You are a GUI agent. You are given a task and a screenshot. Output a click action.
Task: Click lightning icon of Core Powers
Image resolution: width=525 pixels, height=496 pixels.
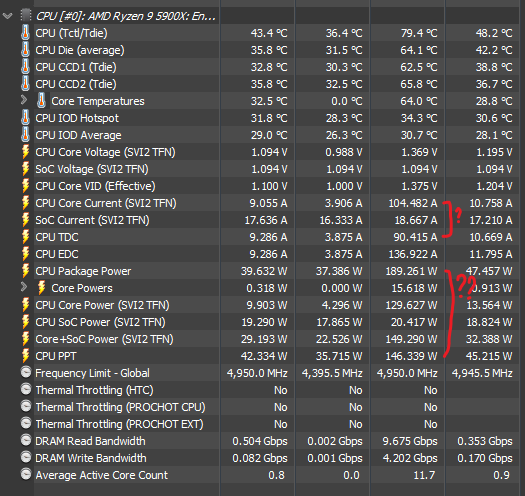(x=41, y=288)
